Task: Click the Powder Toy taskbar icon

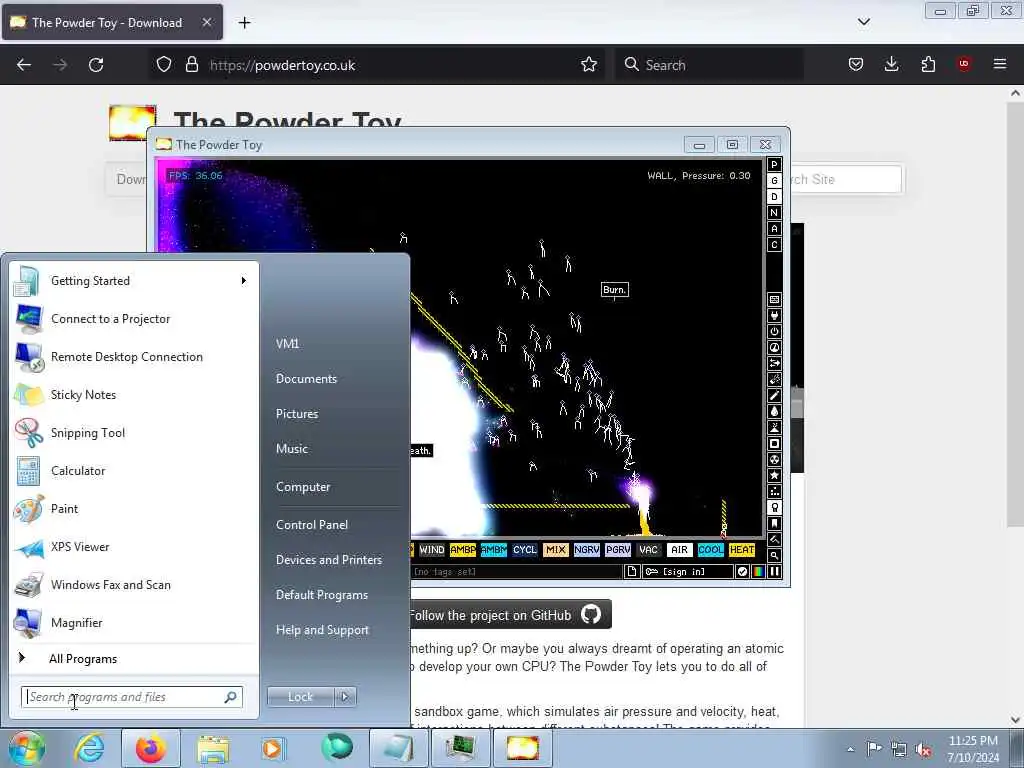Action: point(523,748)
